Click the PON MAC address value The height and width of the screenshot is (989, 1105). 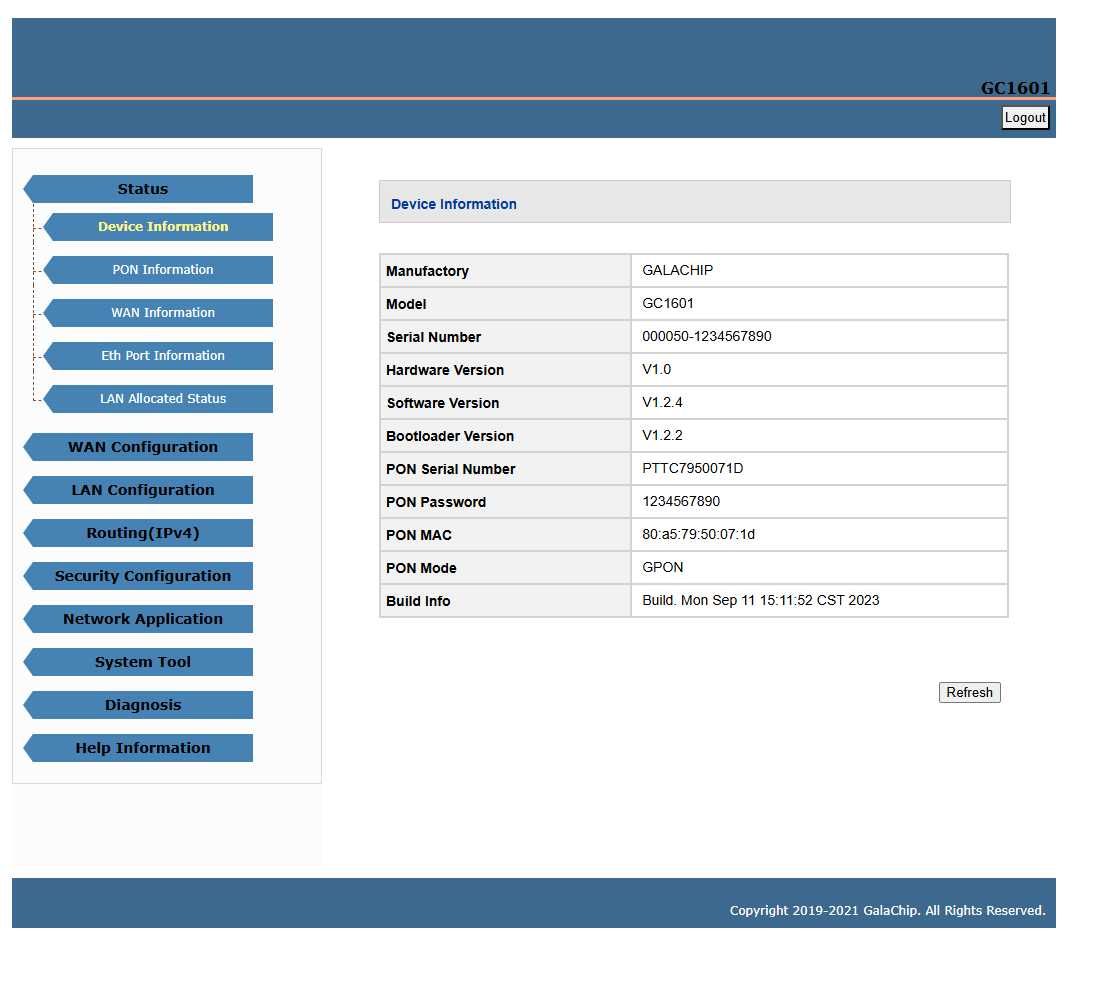698,534
